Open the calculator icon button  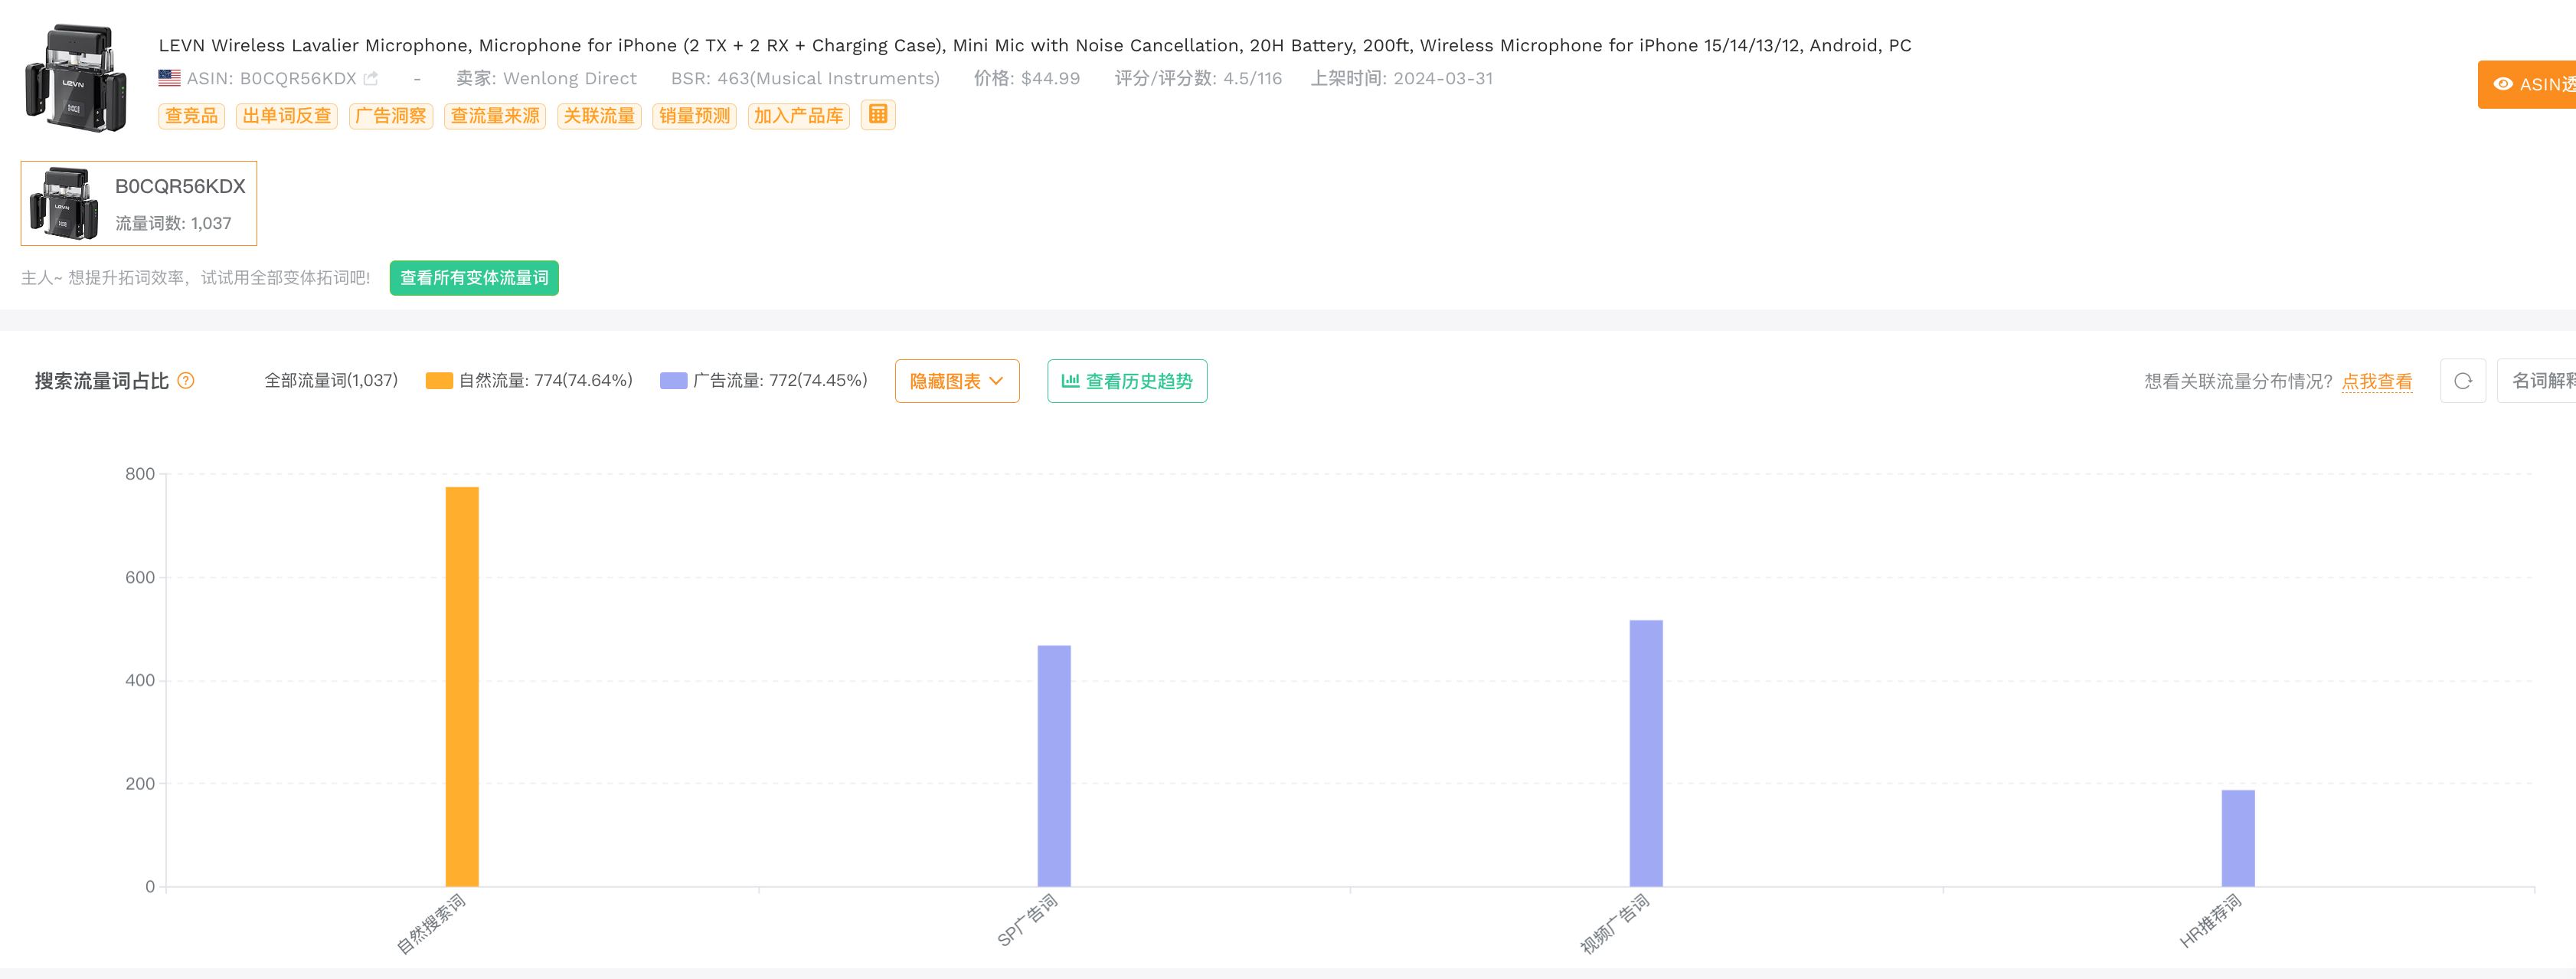tap(878, 115)
